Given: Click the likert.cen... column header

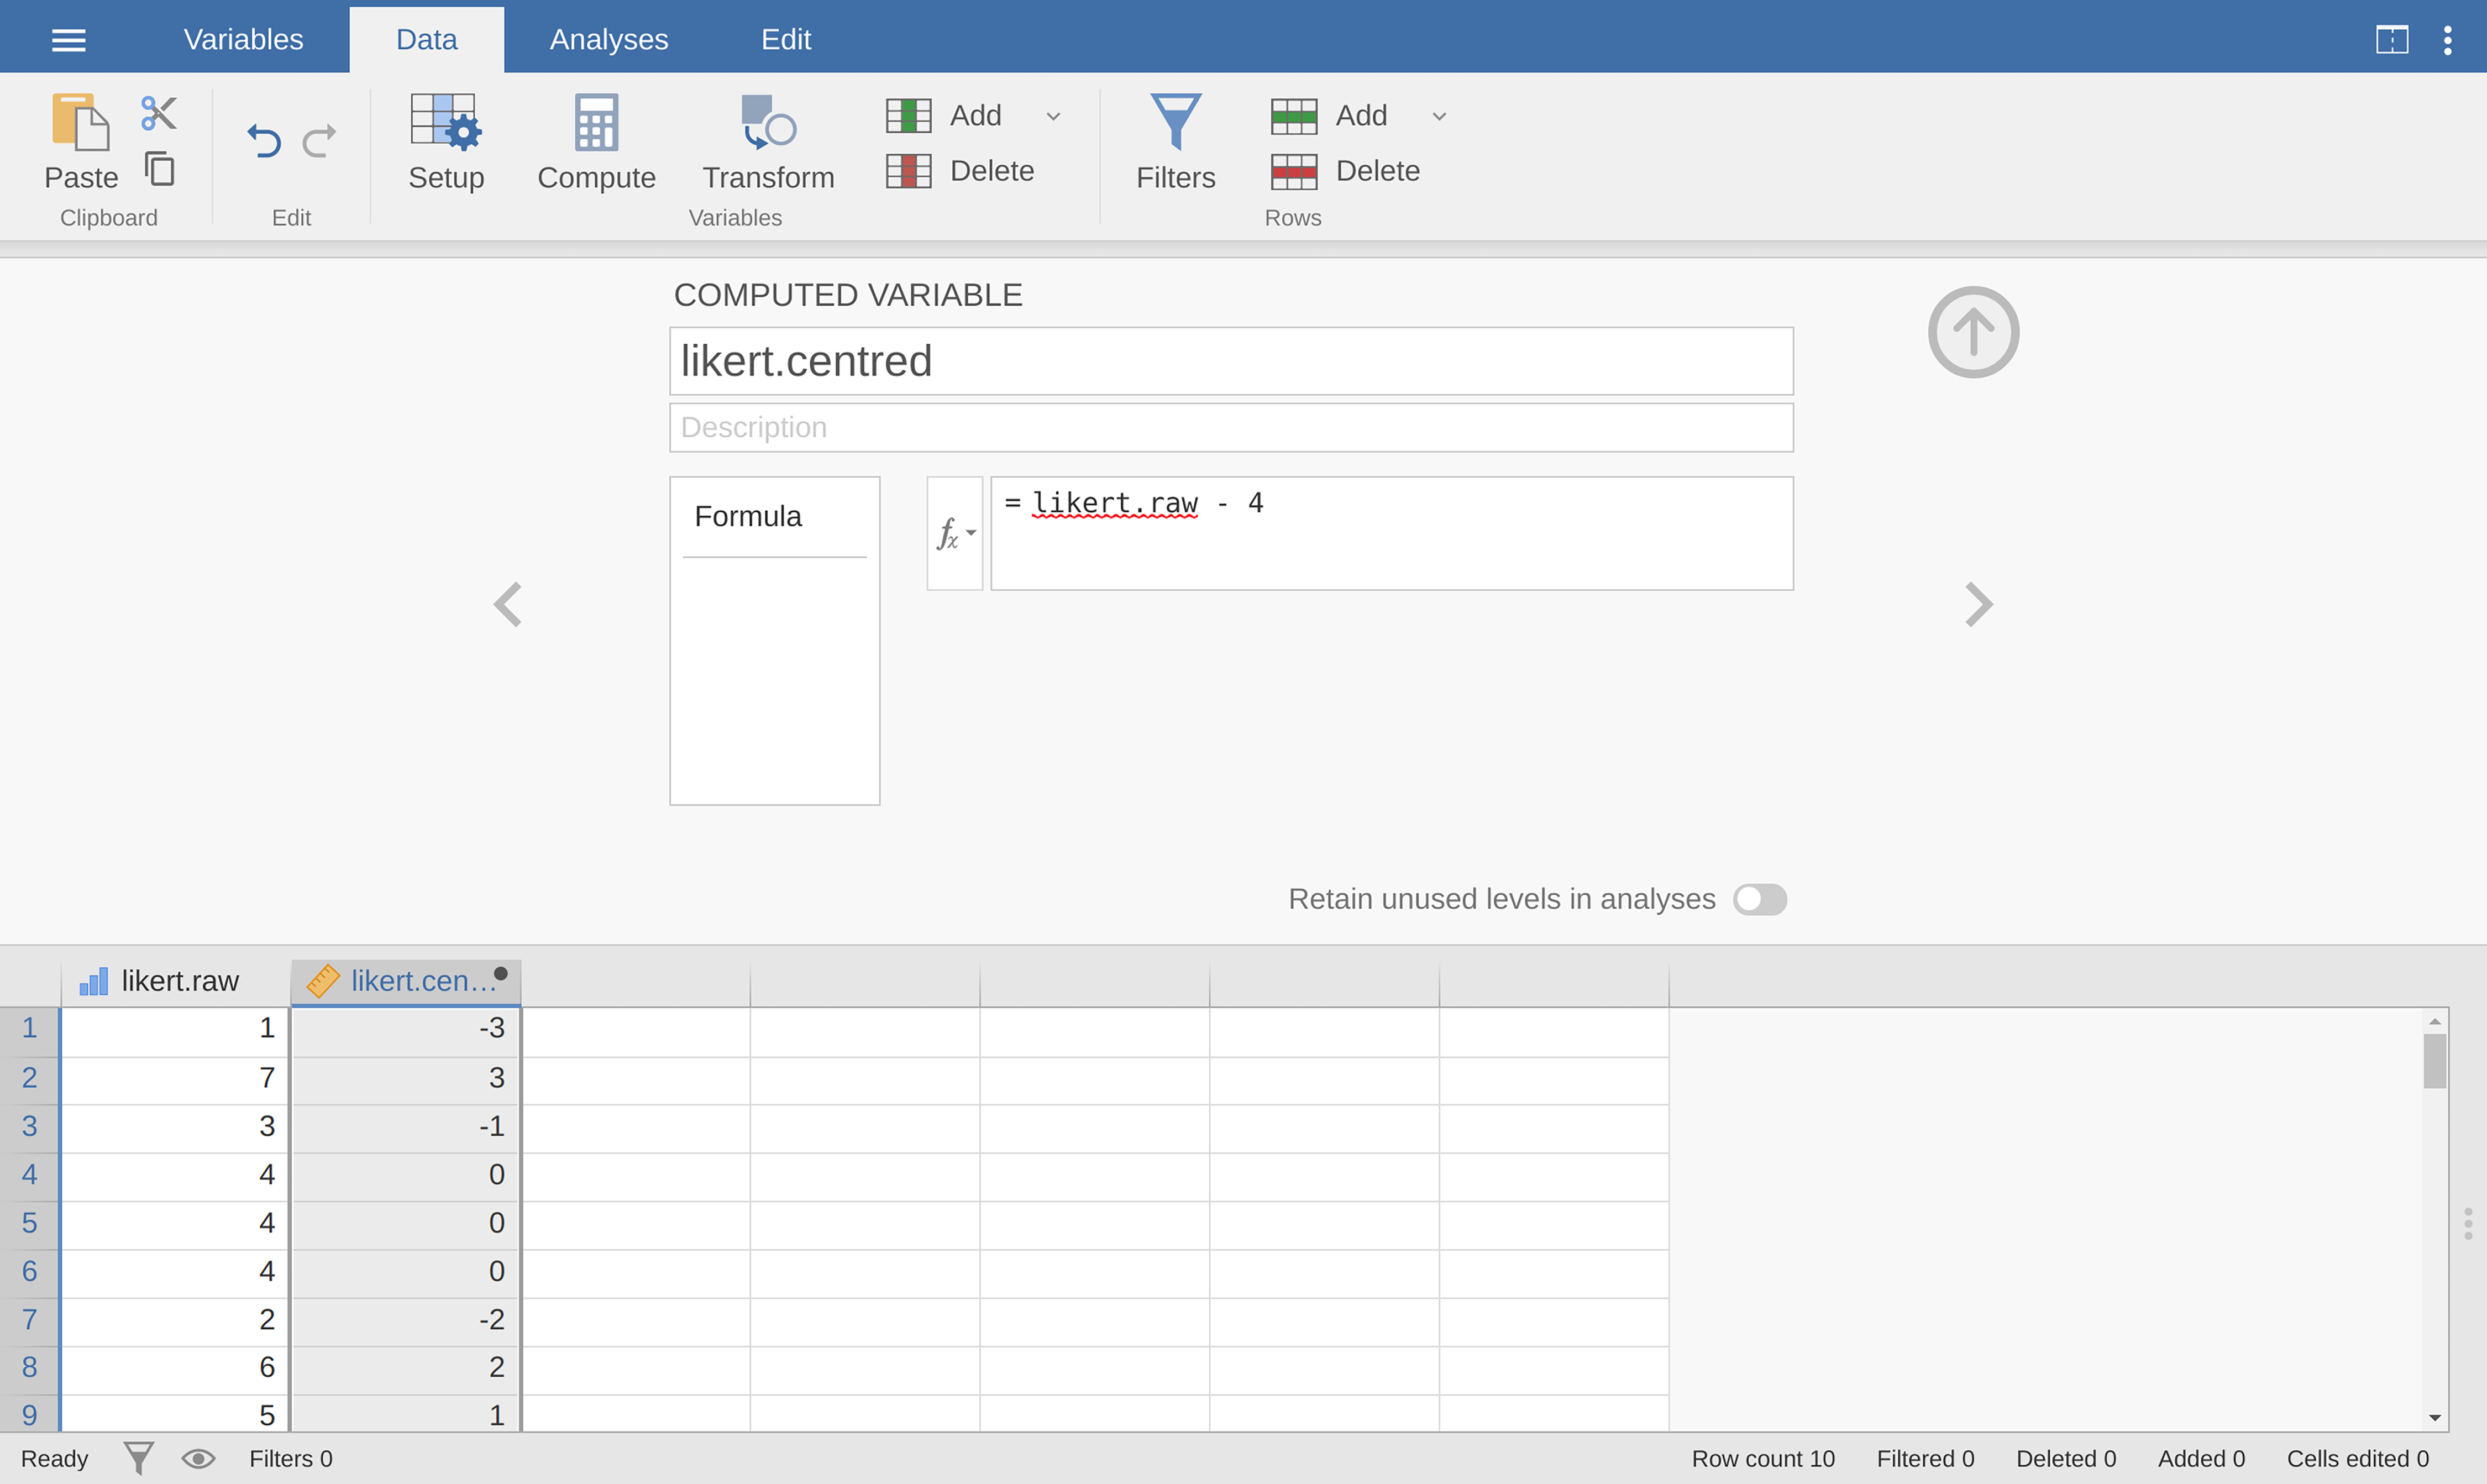Looking at the screenshot, I should (x=406, y=981).
